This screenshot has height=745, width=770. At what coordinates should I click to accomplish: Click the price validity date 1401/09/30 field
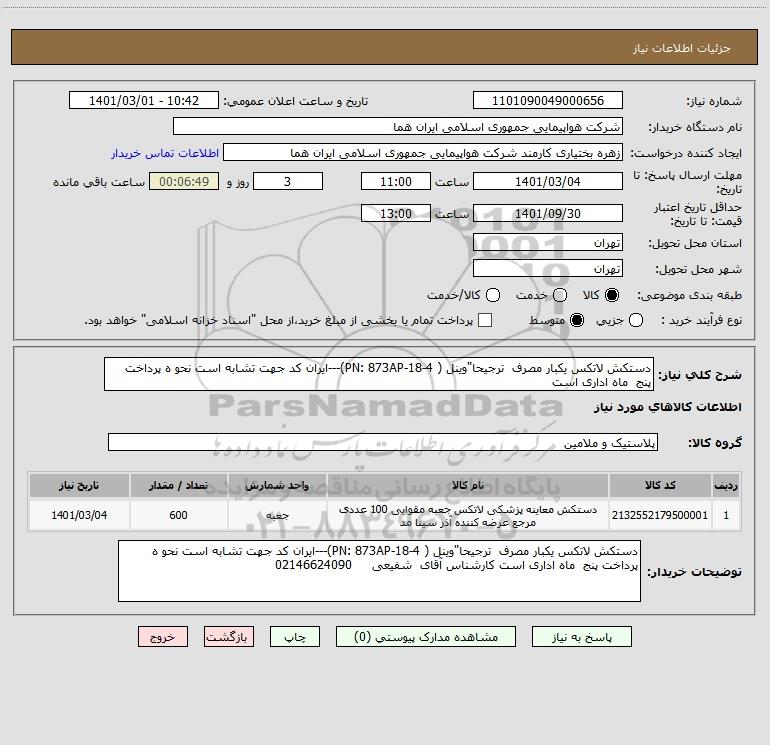547,213
